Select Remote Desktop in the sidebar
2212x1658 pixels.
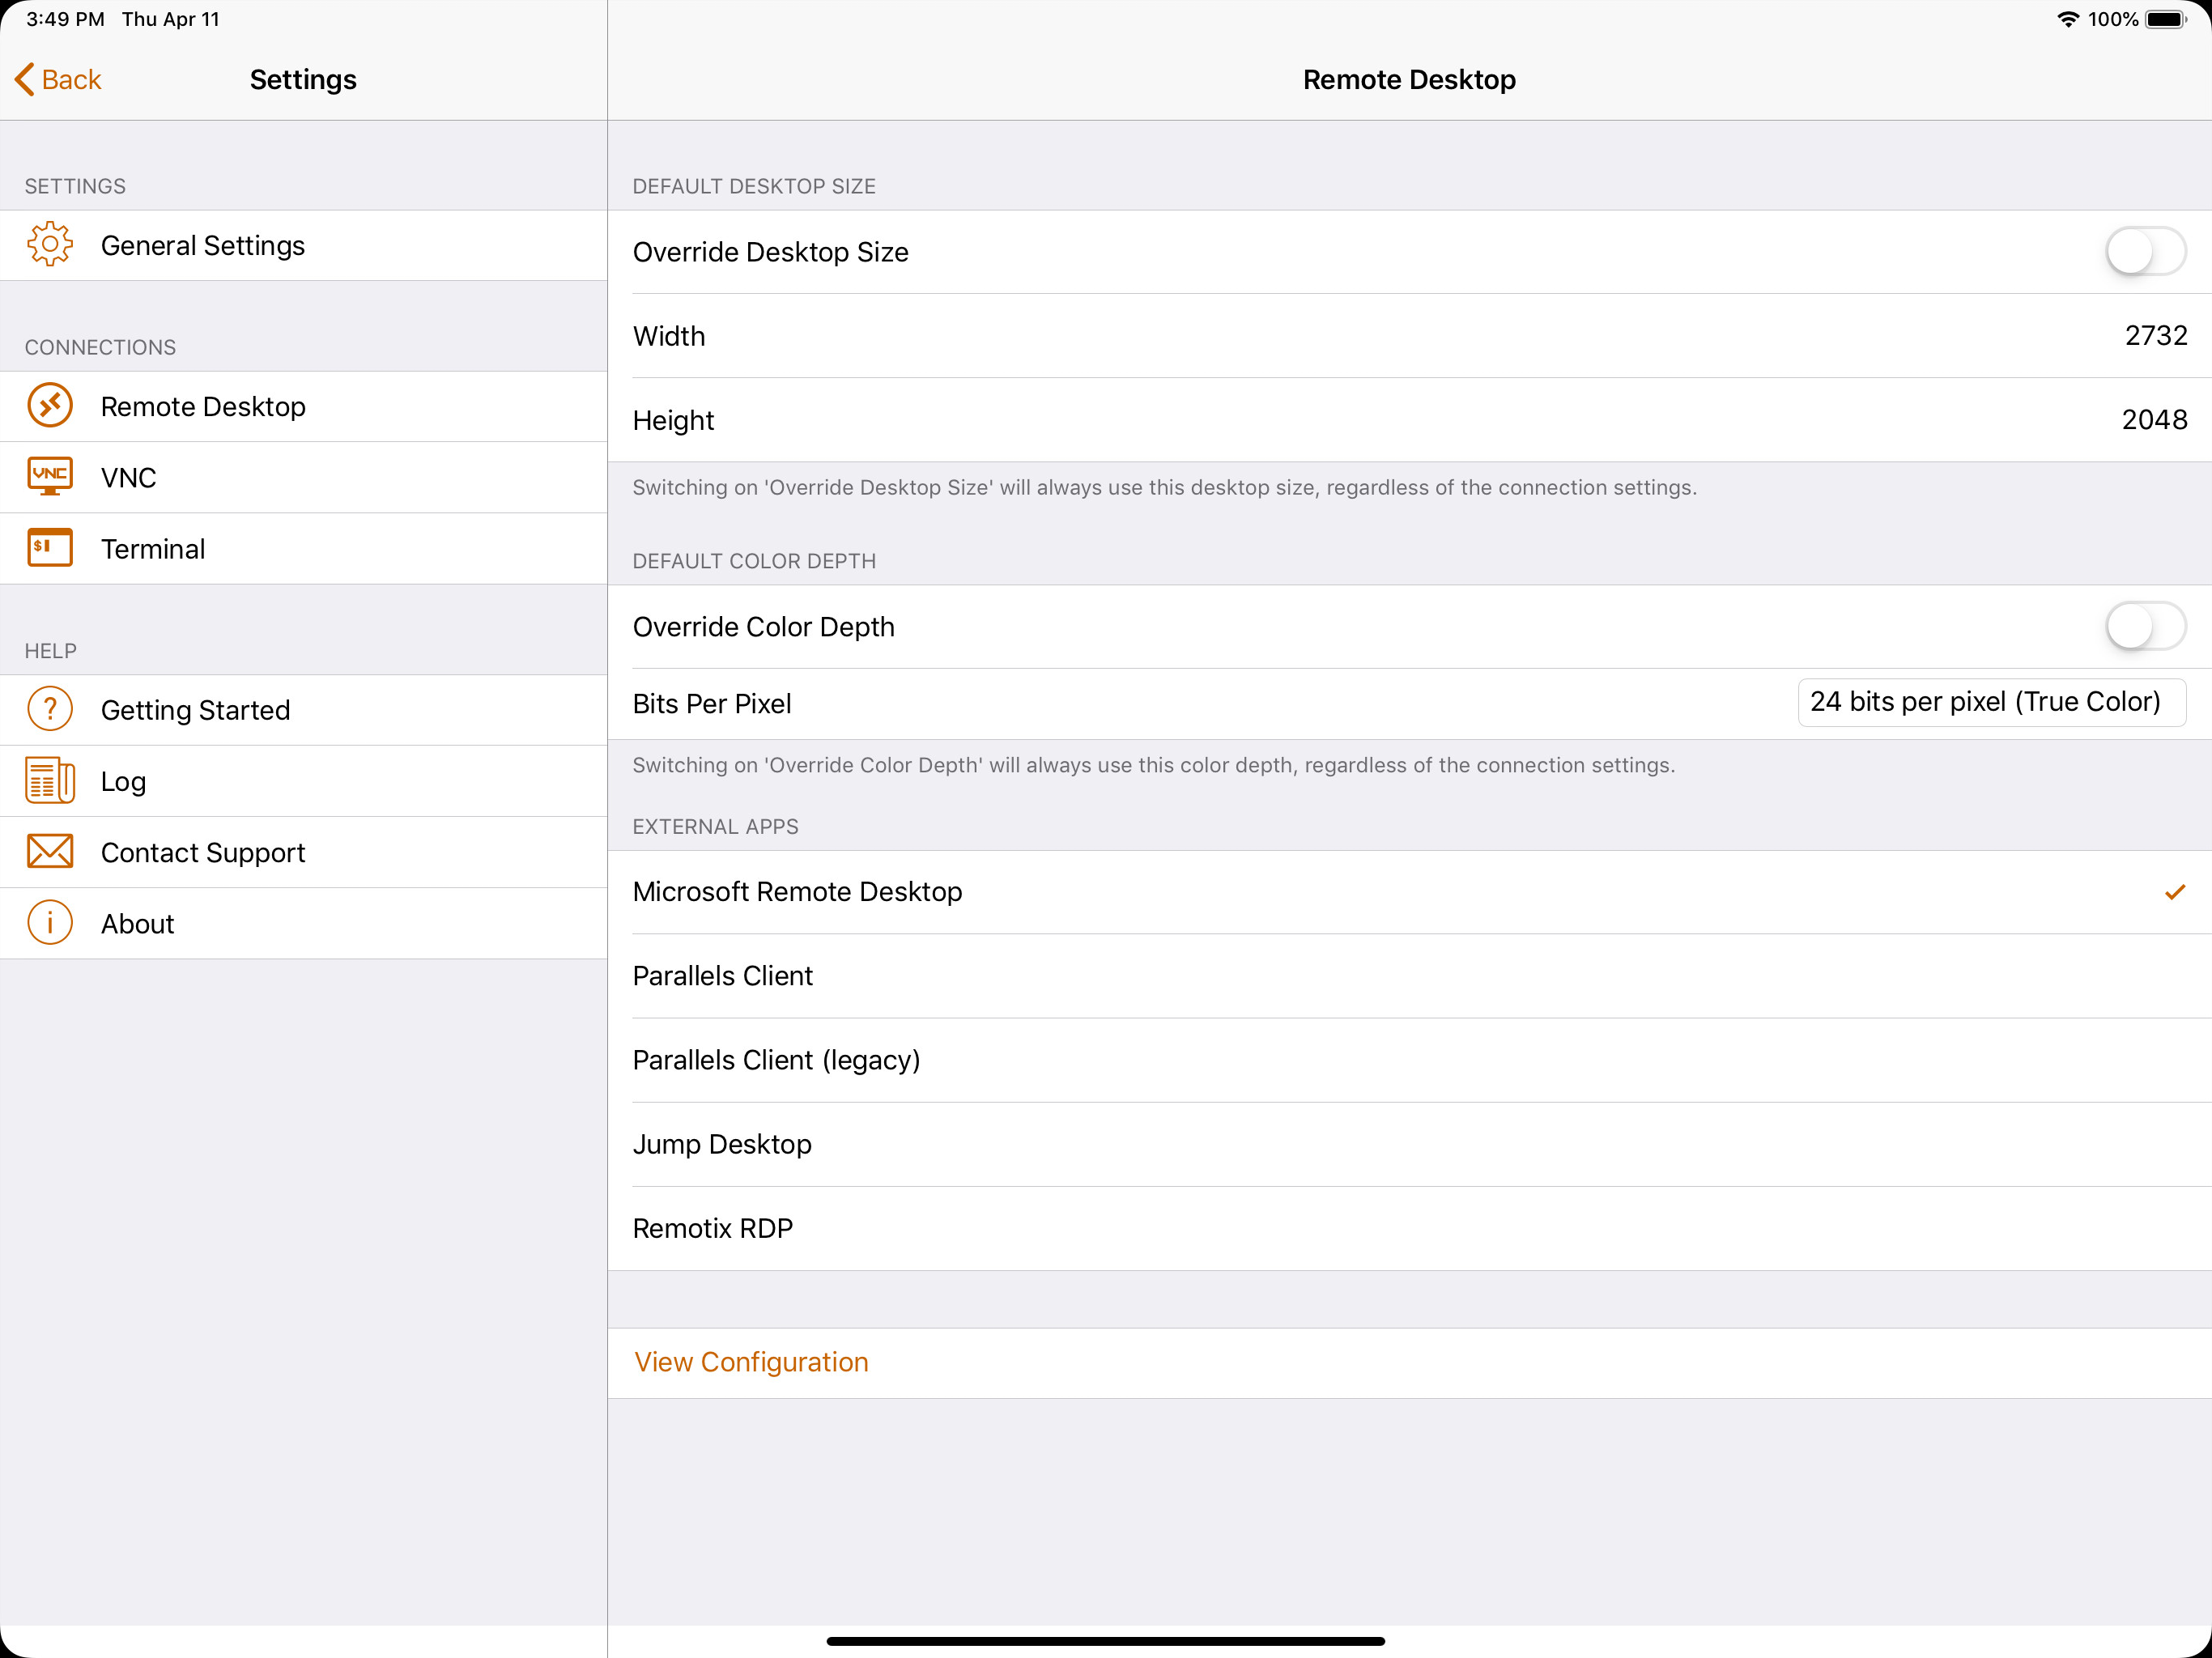[303, 406]
